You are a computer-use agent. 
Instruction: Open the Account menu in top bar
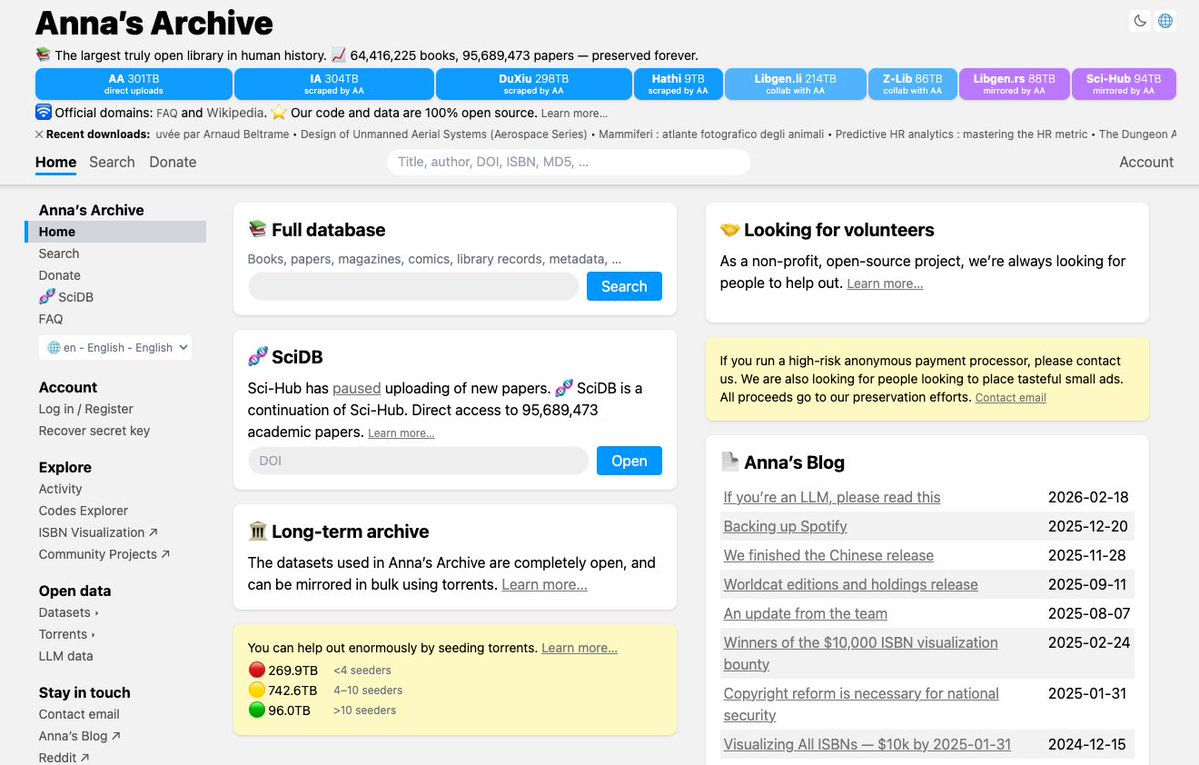coord(1145,162)
